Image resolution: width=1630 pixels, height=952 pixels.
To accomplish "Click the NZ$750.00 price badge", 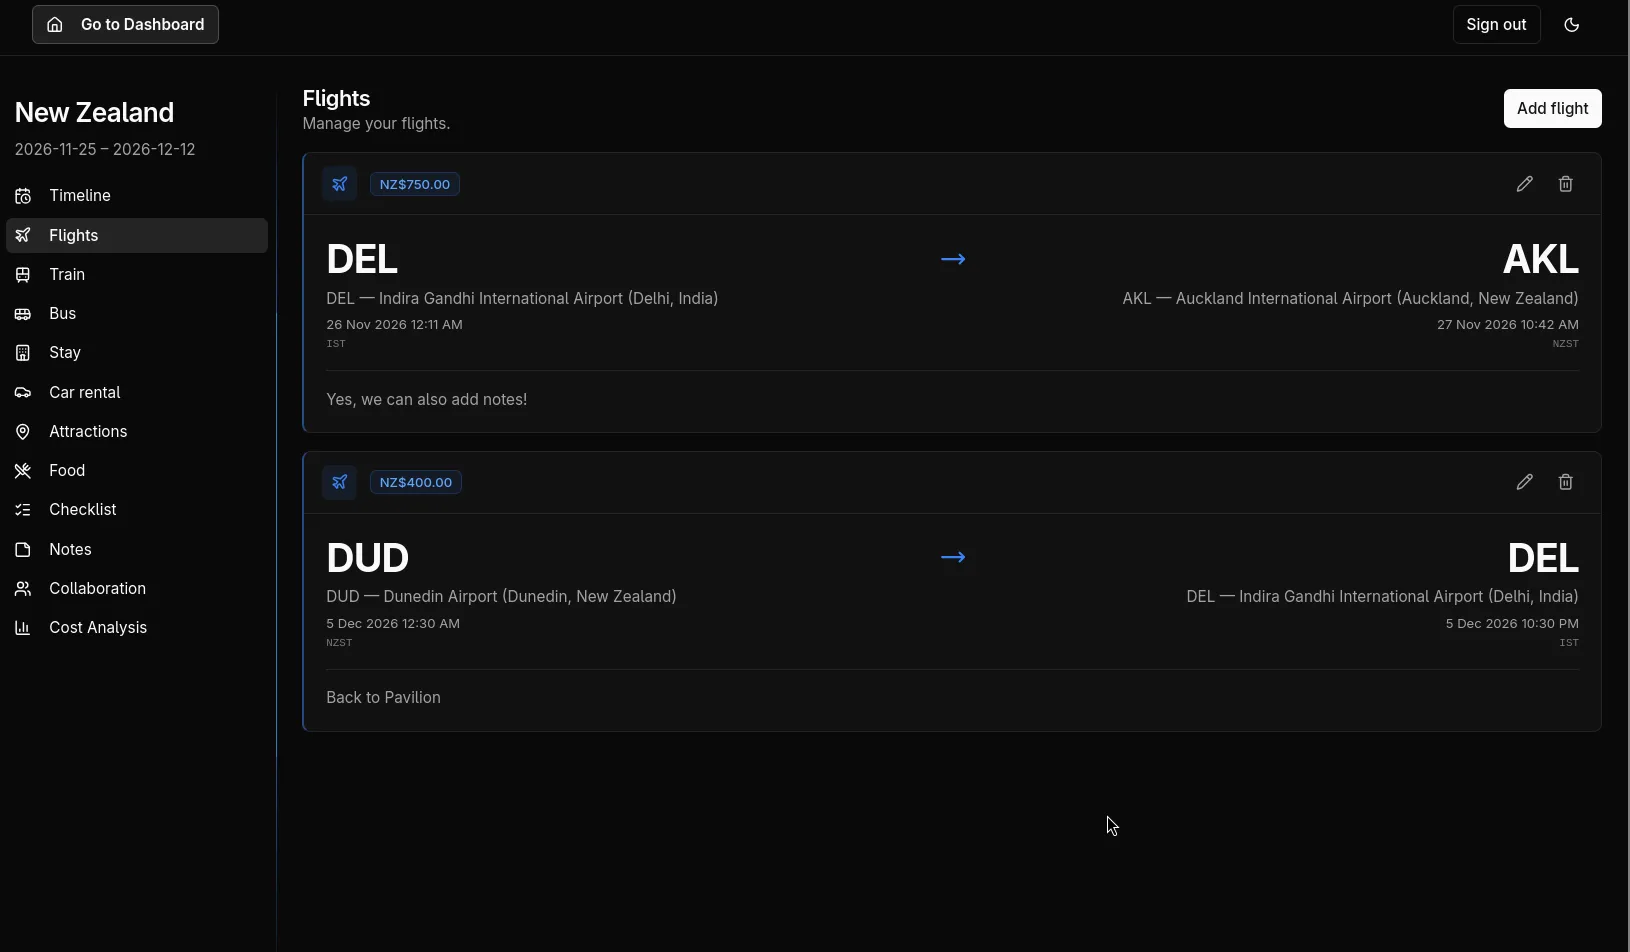I will coord(415,184).
